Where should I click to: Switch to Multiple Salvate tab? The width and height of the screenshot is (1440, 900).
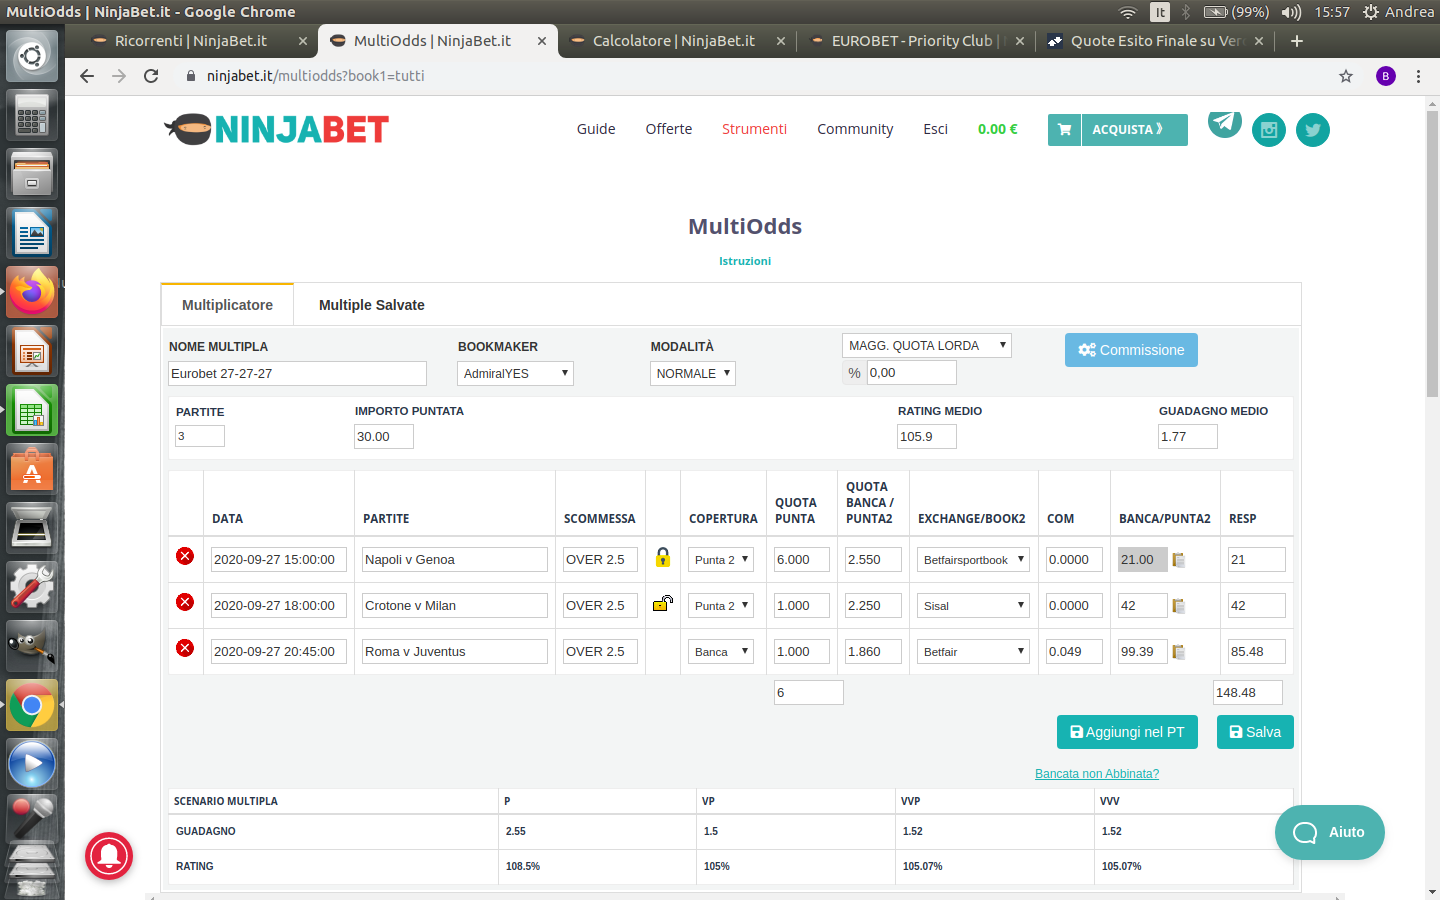click(x=372, y=305)
